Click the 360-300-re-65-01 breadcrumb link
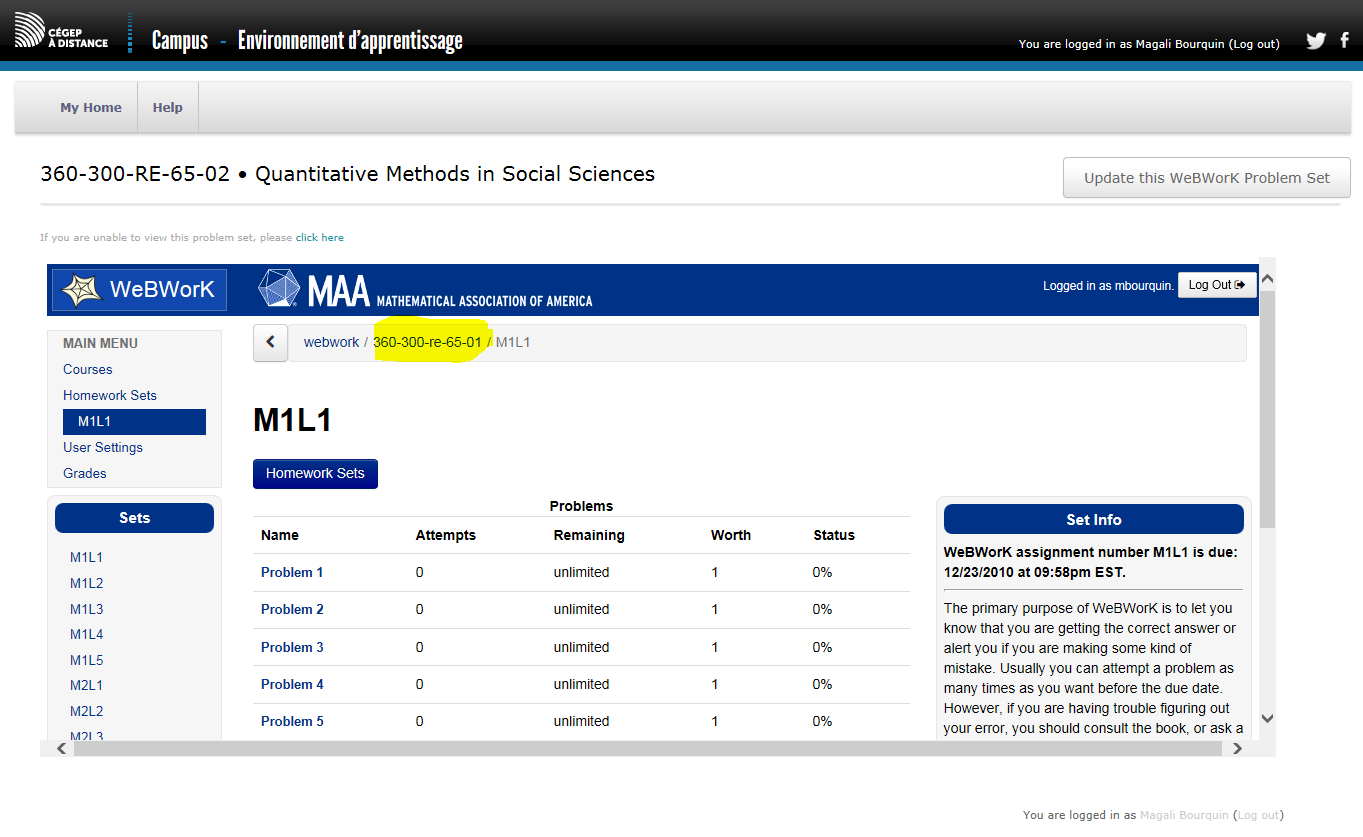The width and height of the screenshot is (1363, 837). (427, 342)
